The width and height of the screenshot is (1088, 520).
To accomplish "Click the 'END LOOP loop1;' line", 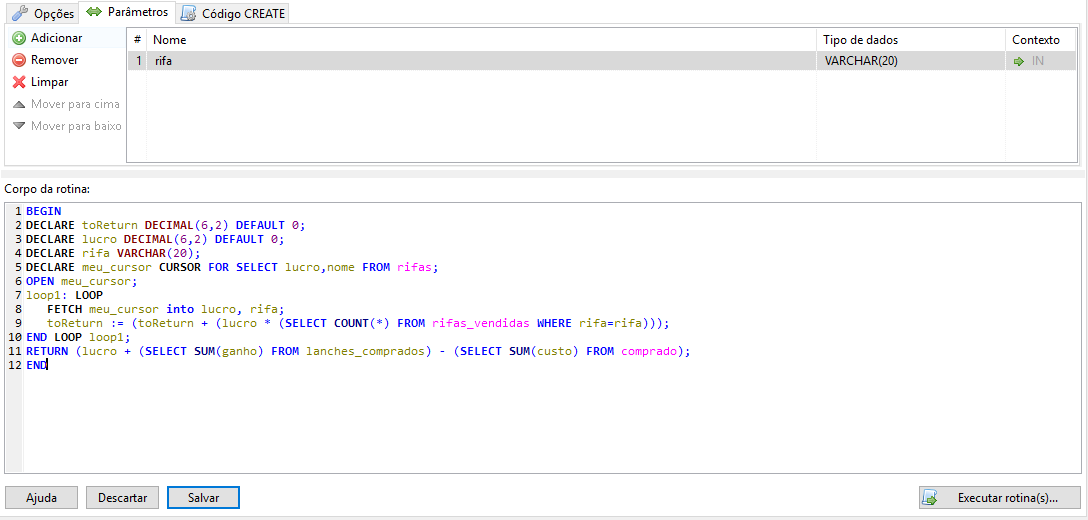I will click(78, 337).
